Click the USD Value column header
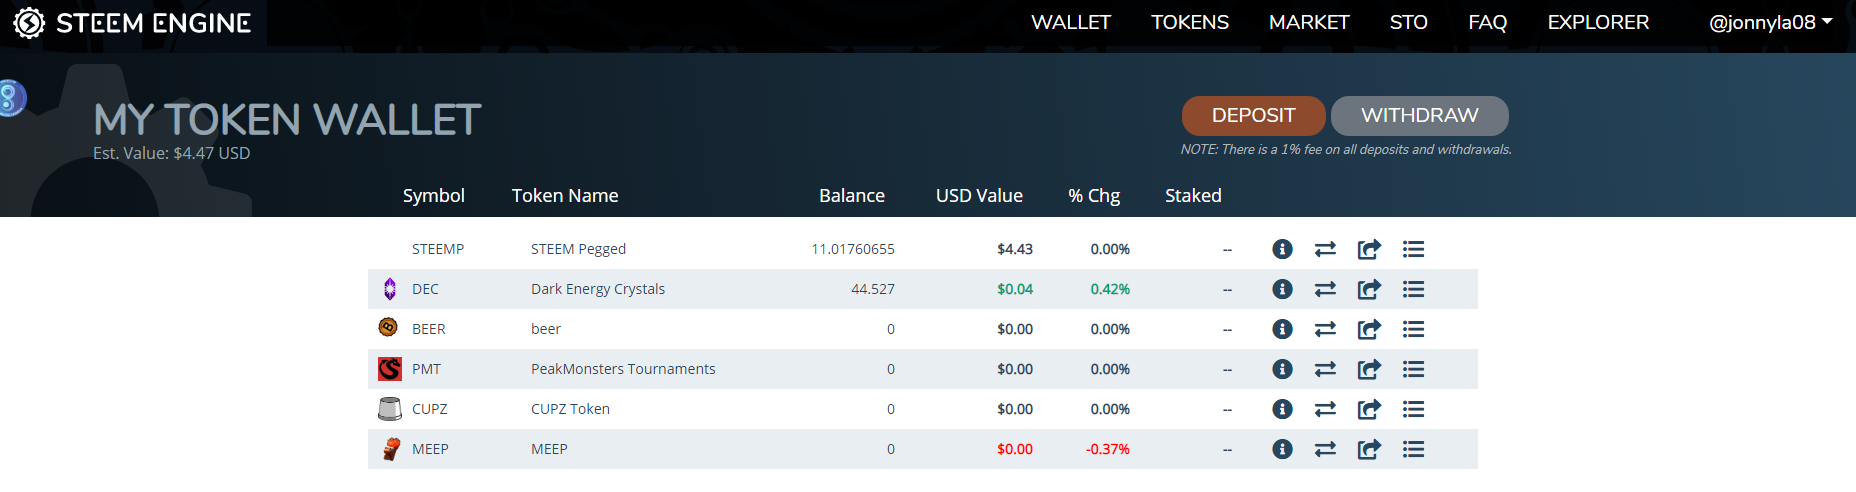Viewport: 1856px width, 492px height. click(x=979, y=196)
